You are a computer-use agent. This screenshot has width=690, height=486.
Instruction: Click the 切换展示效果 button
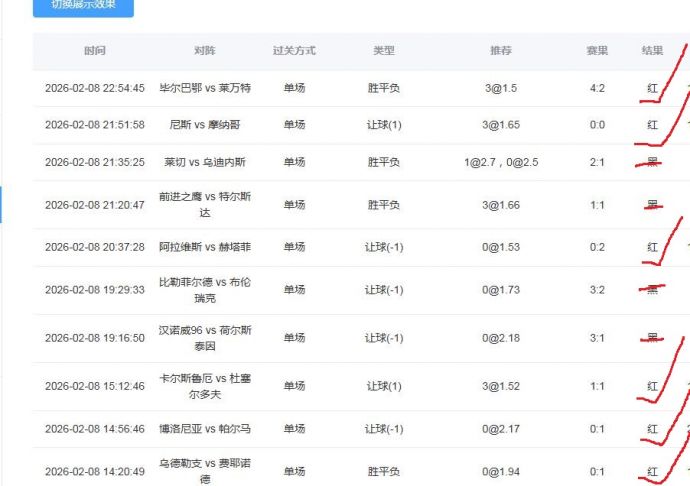coord(83,5)
